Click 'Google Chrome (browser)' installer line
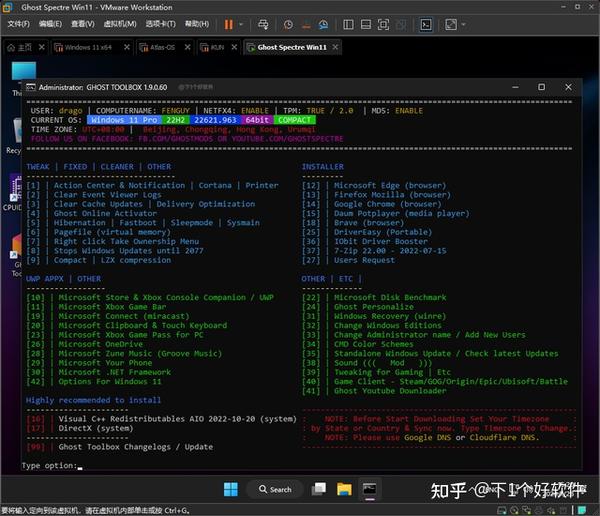 click(387, 204)
